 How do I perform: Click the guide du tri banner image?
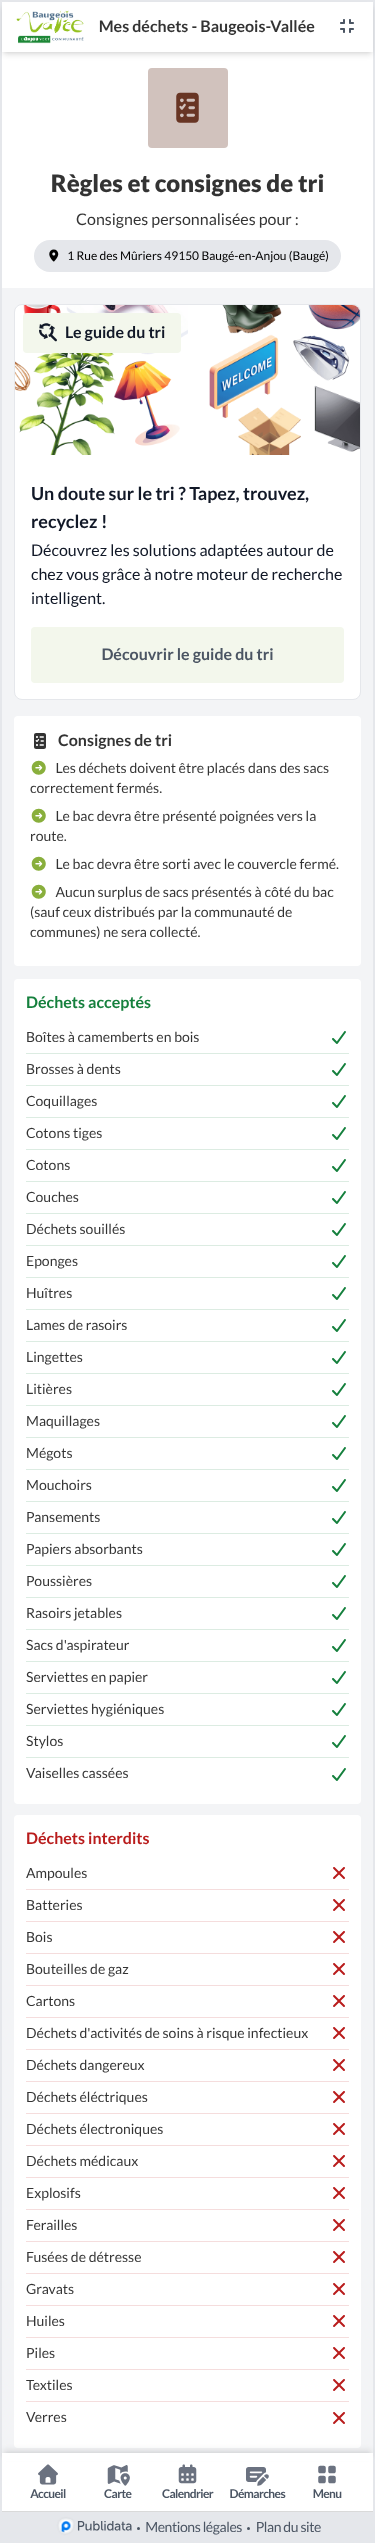tap(187, 380)
